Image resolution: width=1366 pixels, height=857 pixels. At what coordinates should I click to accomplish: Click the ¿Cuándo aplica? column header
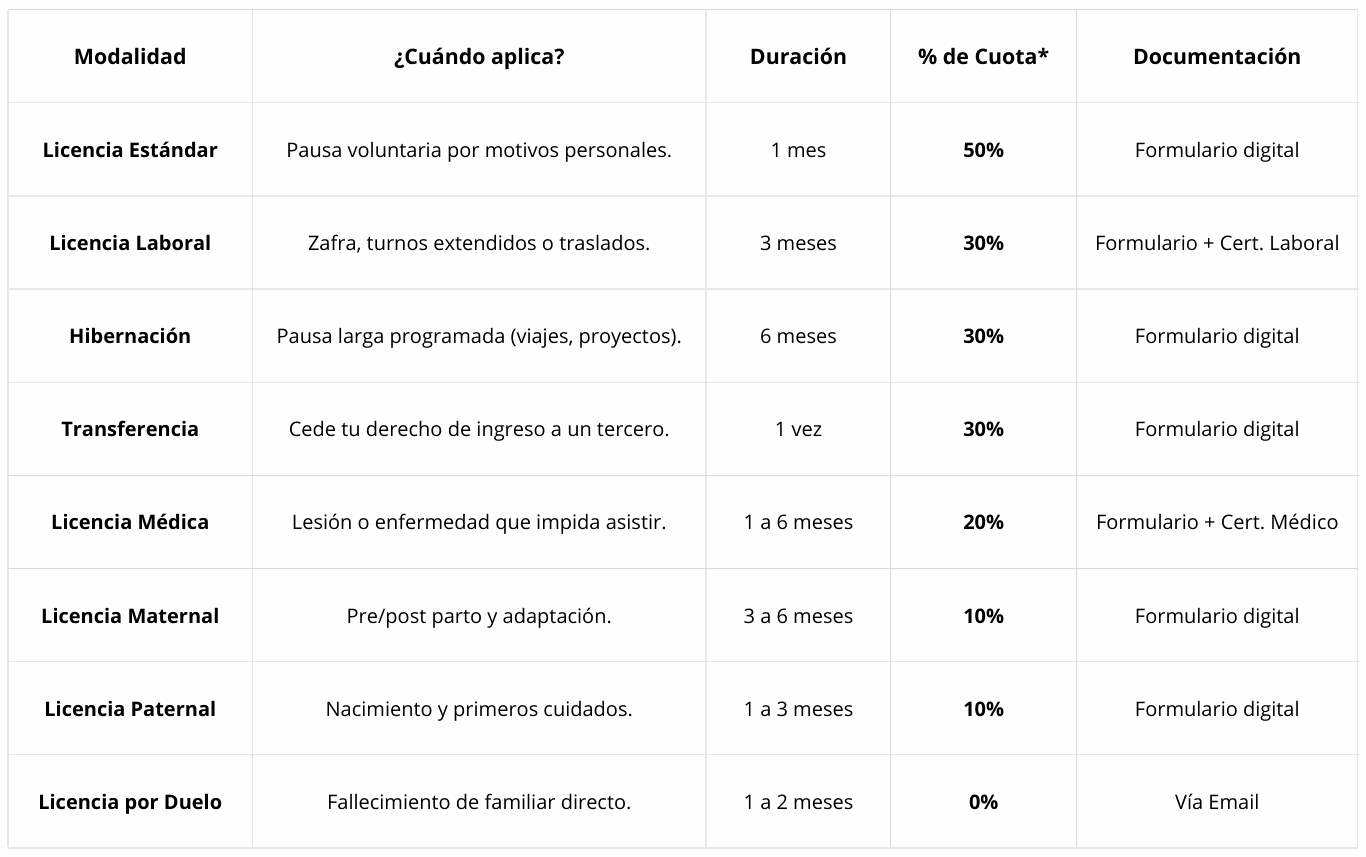point(478,57)
